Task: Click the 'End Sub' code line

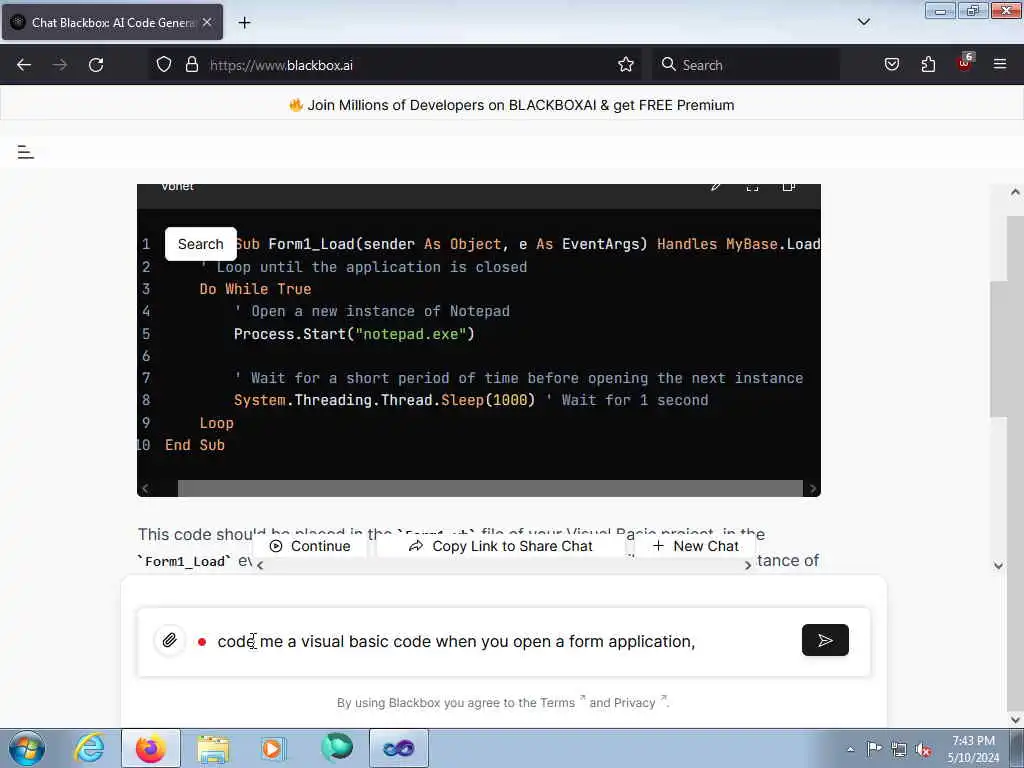Action: pos(195,445)
